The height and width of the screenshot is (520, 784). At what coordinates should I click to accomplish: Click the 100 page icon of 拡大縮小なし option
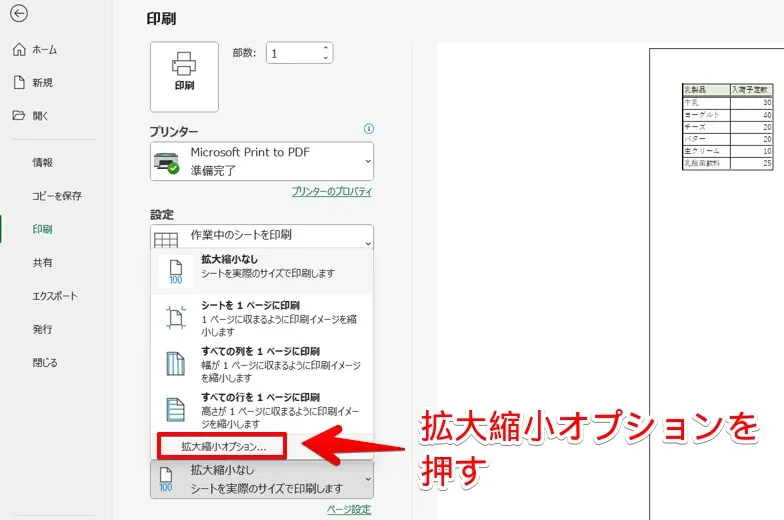click(x=176, y=272)
